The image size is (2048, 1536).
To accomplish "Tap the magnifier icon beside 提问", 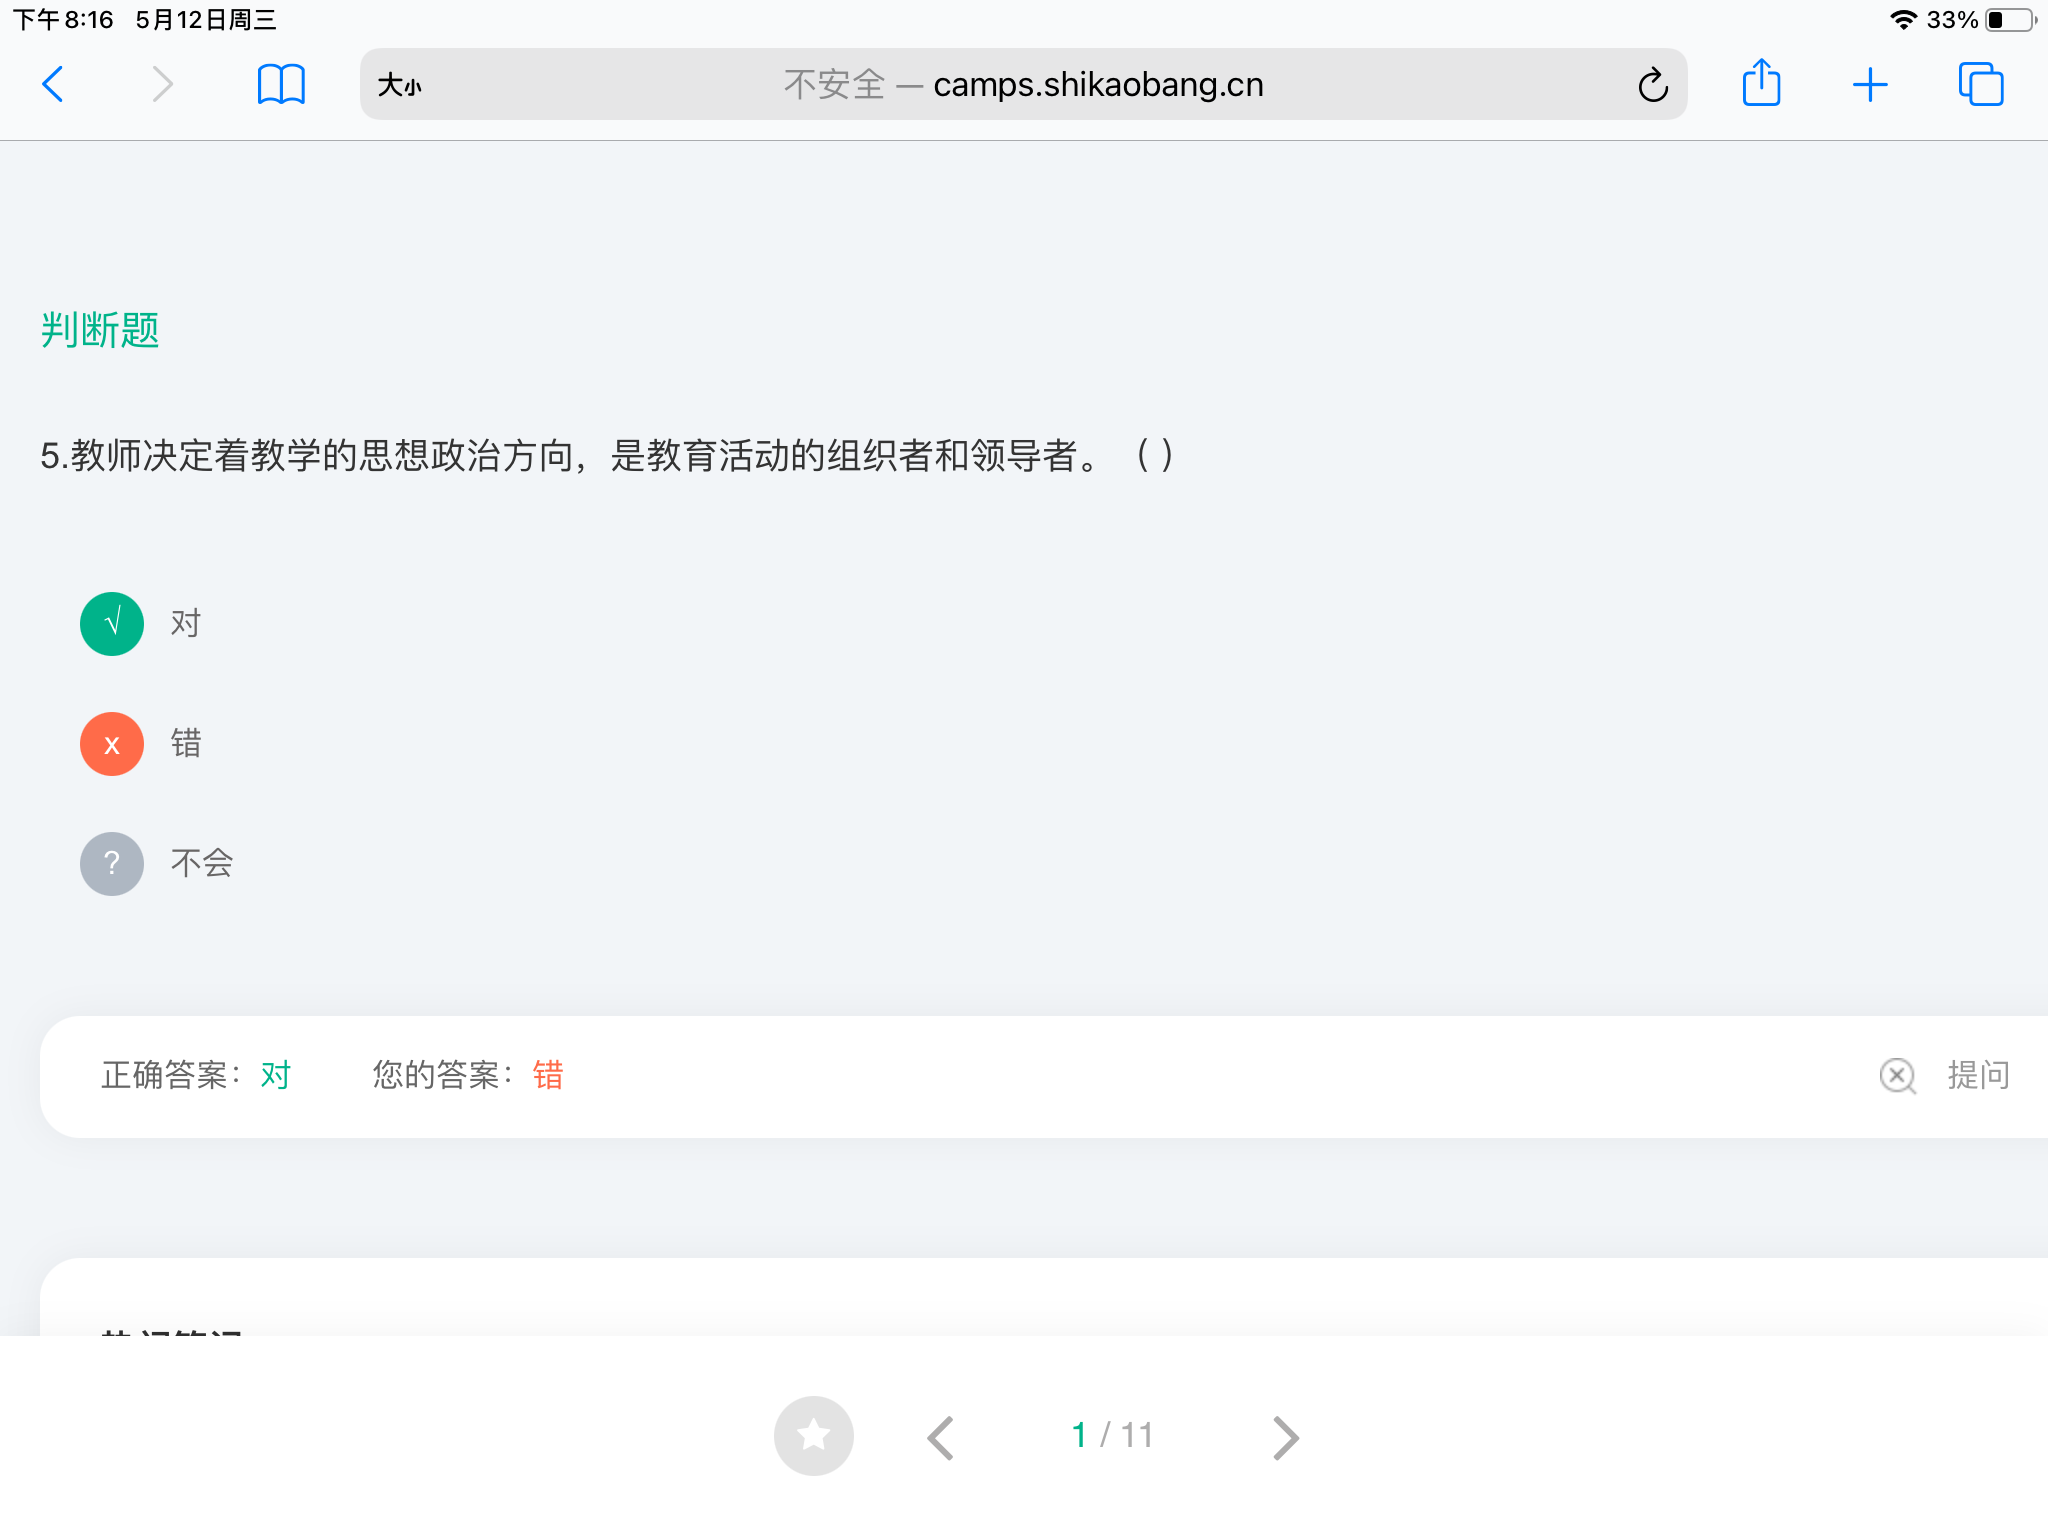I will click(x=1897, y=1076).
